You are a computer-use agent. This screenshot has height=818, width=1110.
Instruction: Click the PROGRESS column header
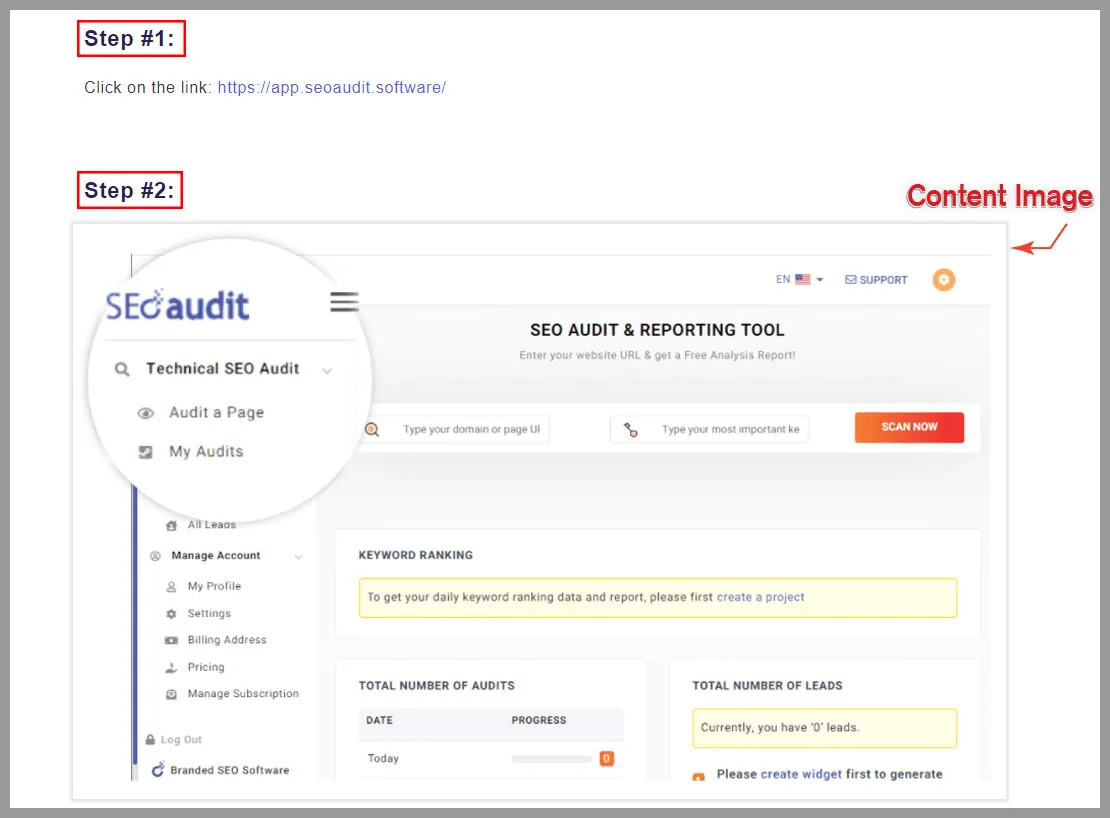(539, 720)
